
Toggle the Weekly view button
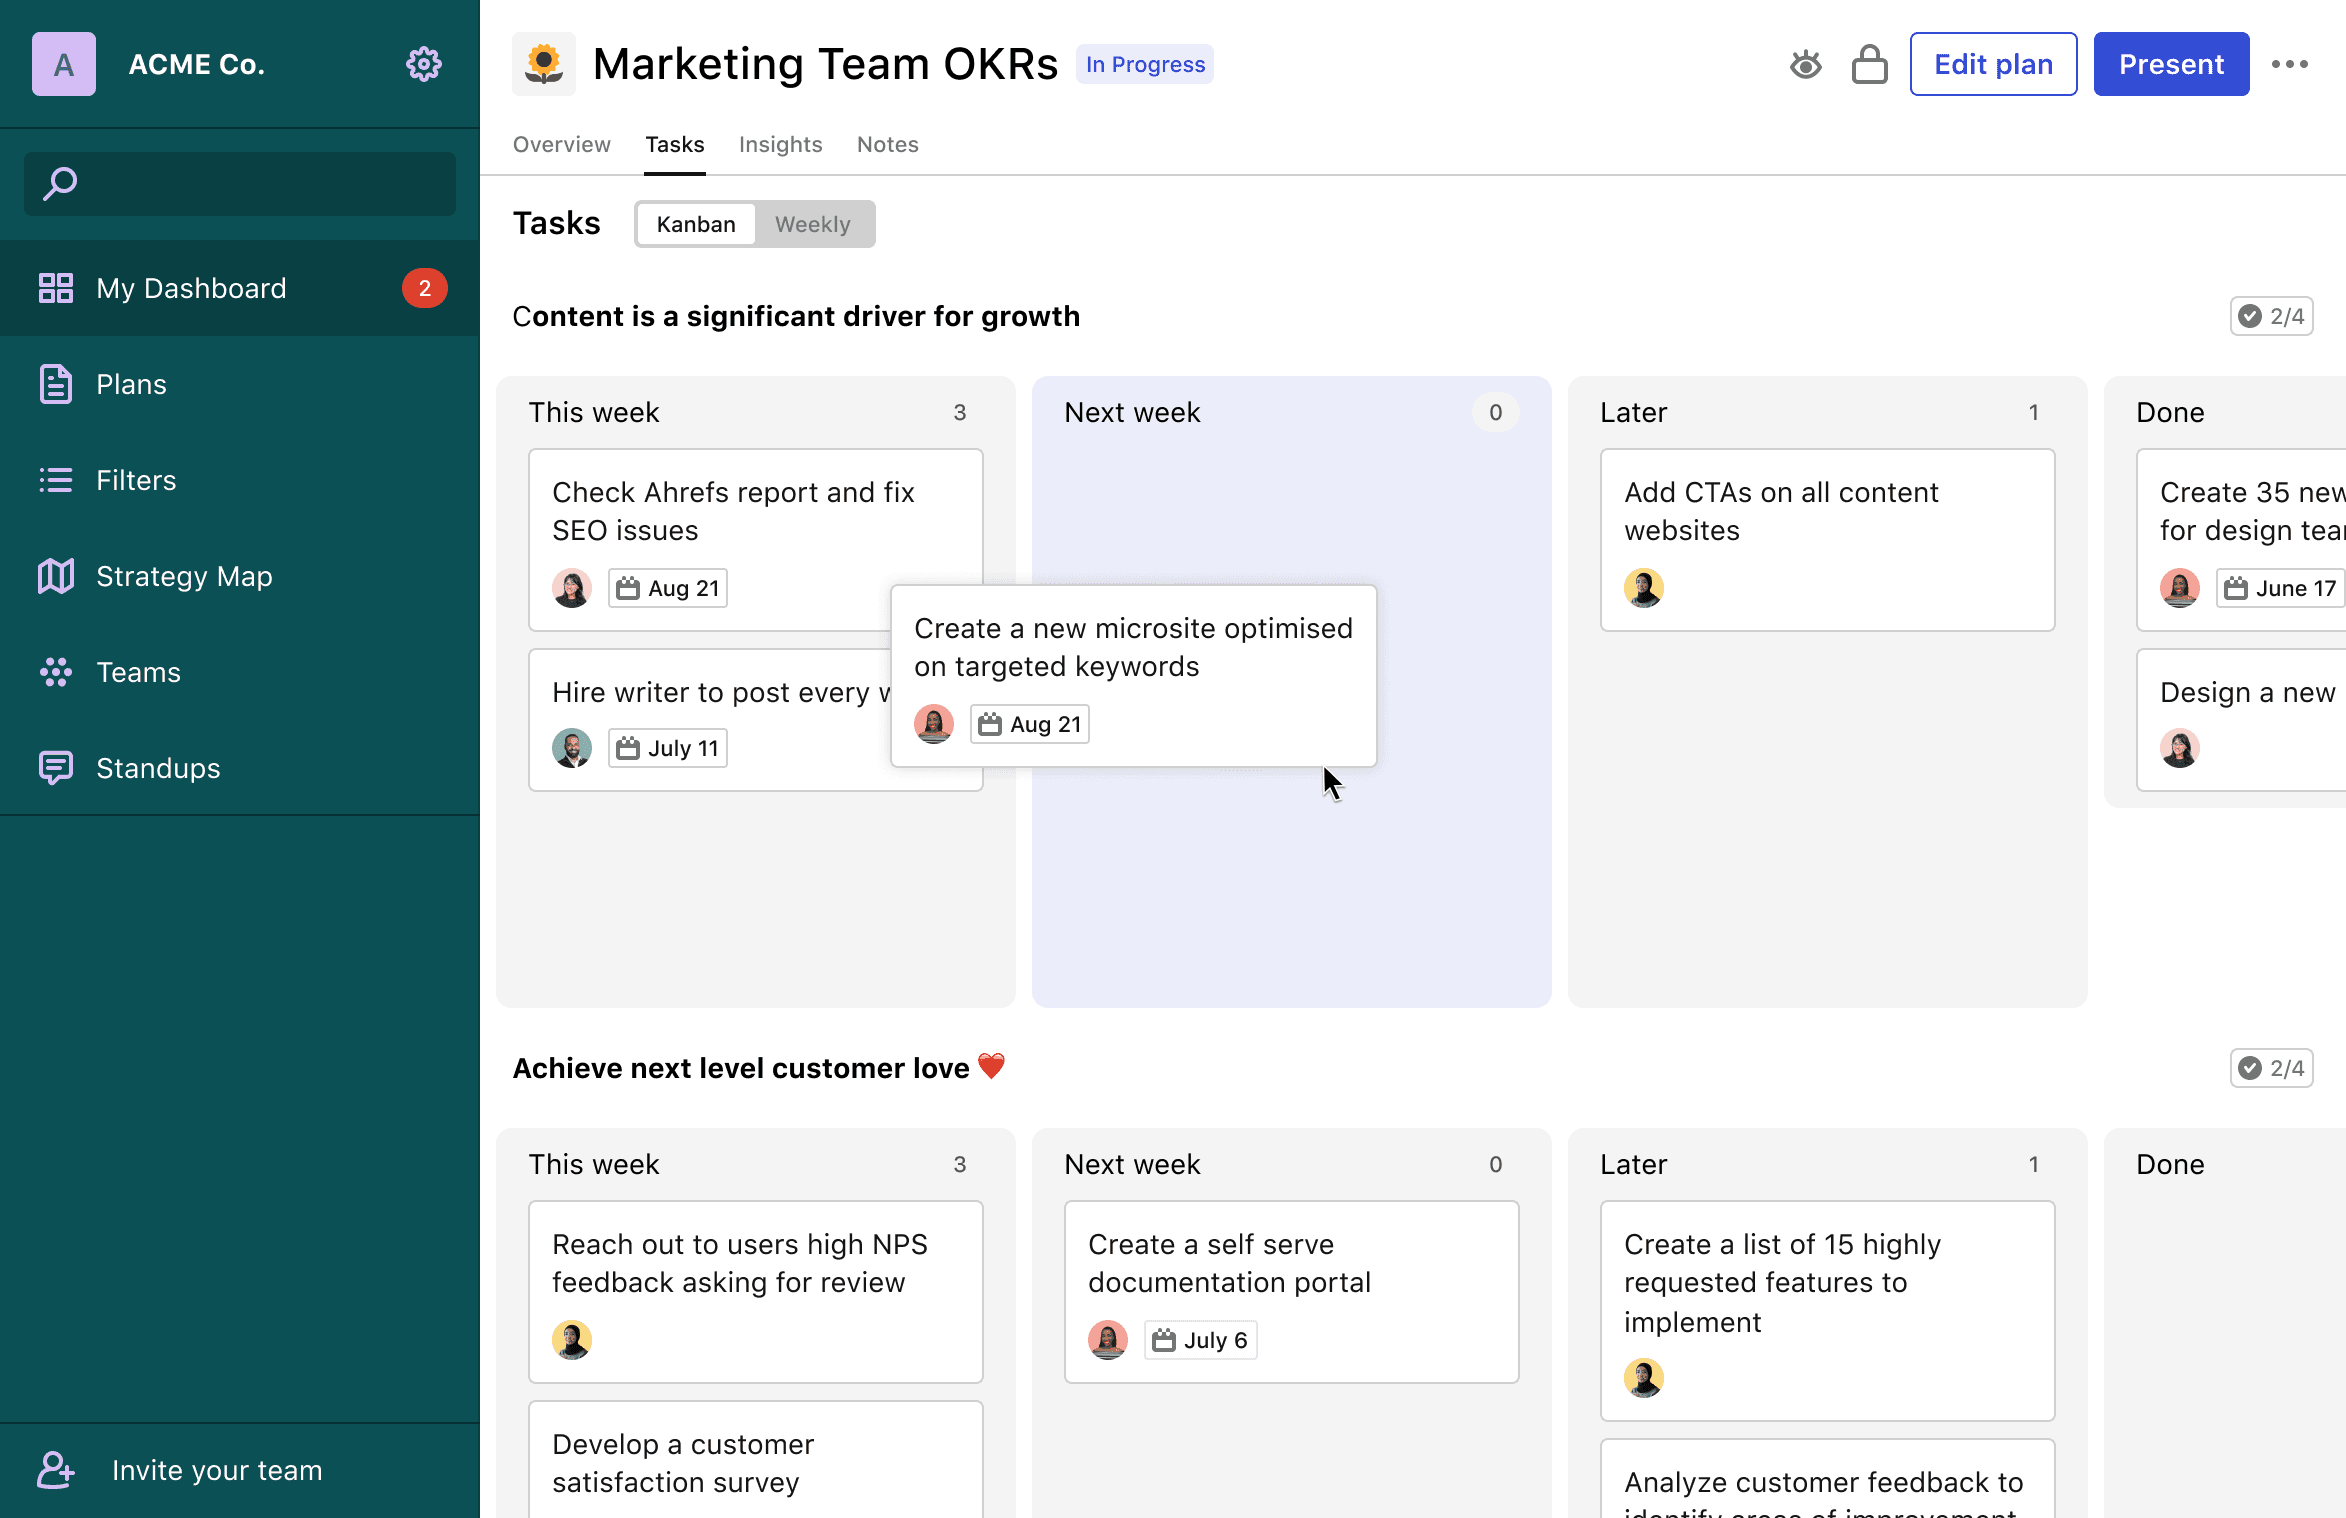coord(812,224)
